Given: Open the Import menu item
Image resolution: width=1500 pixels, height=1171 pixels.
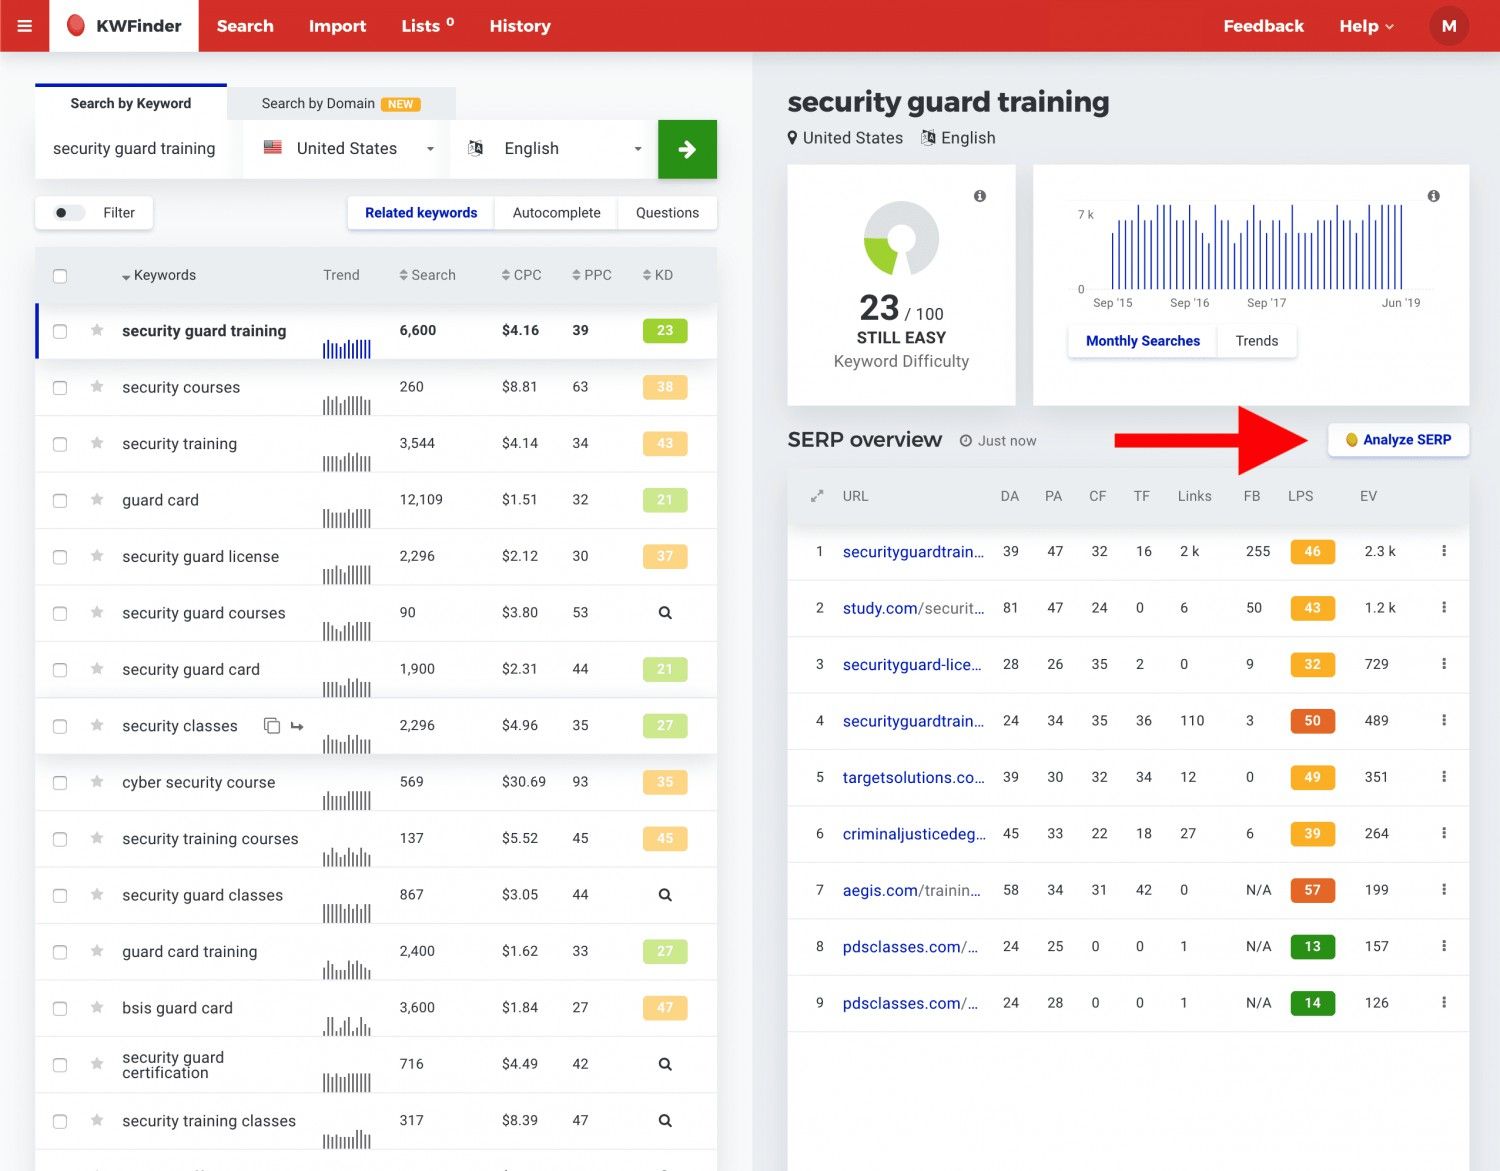Looking at the screenshot, I should pos(337,26).
